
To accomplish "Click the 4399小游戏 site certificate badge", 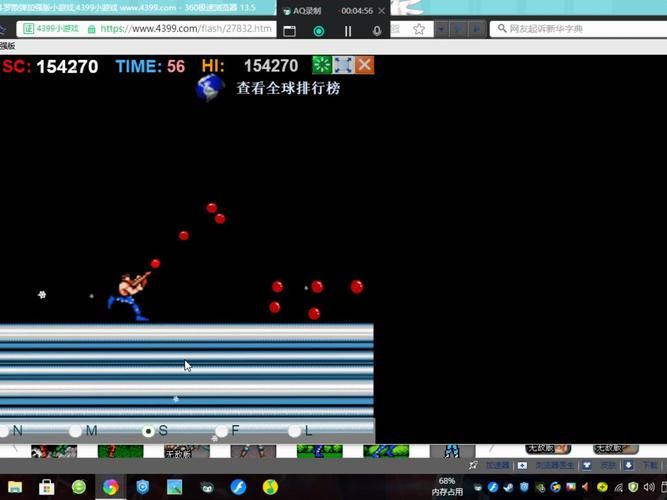I will (51, 29).
